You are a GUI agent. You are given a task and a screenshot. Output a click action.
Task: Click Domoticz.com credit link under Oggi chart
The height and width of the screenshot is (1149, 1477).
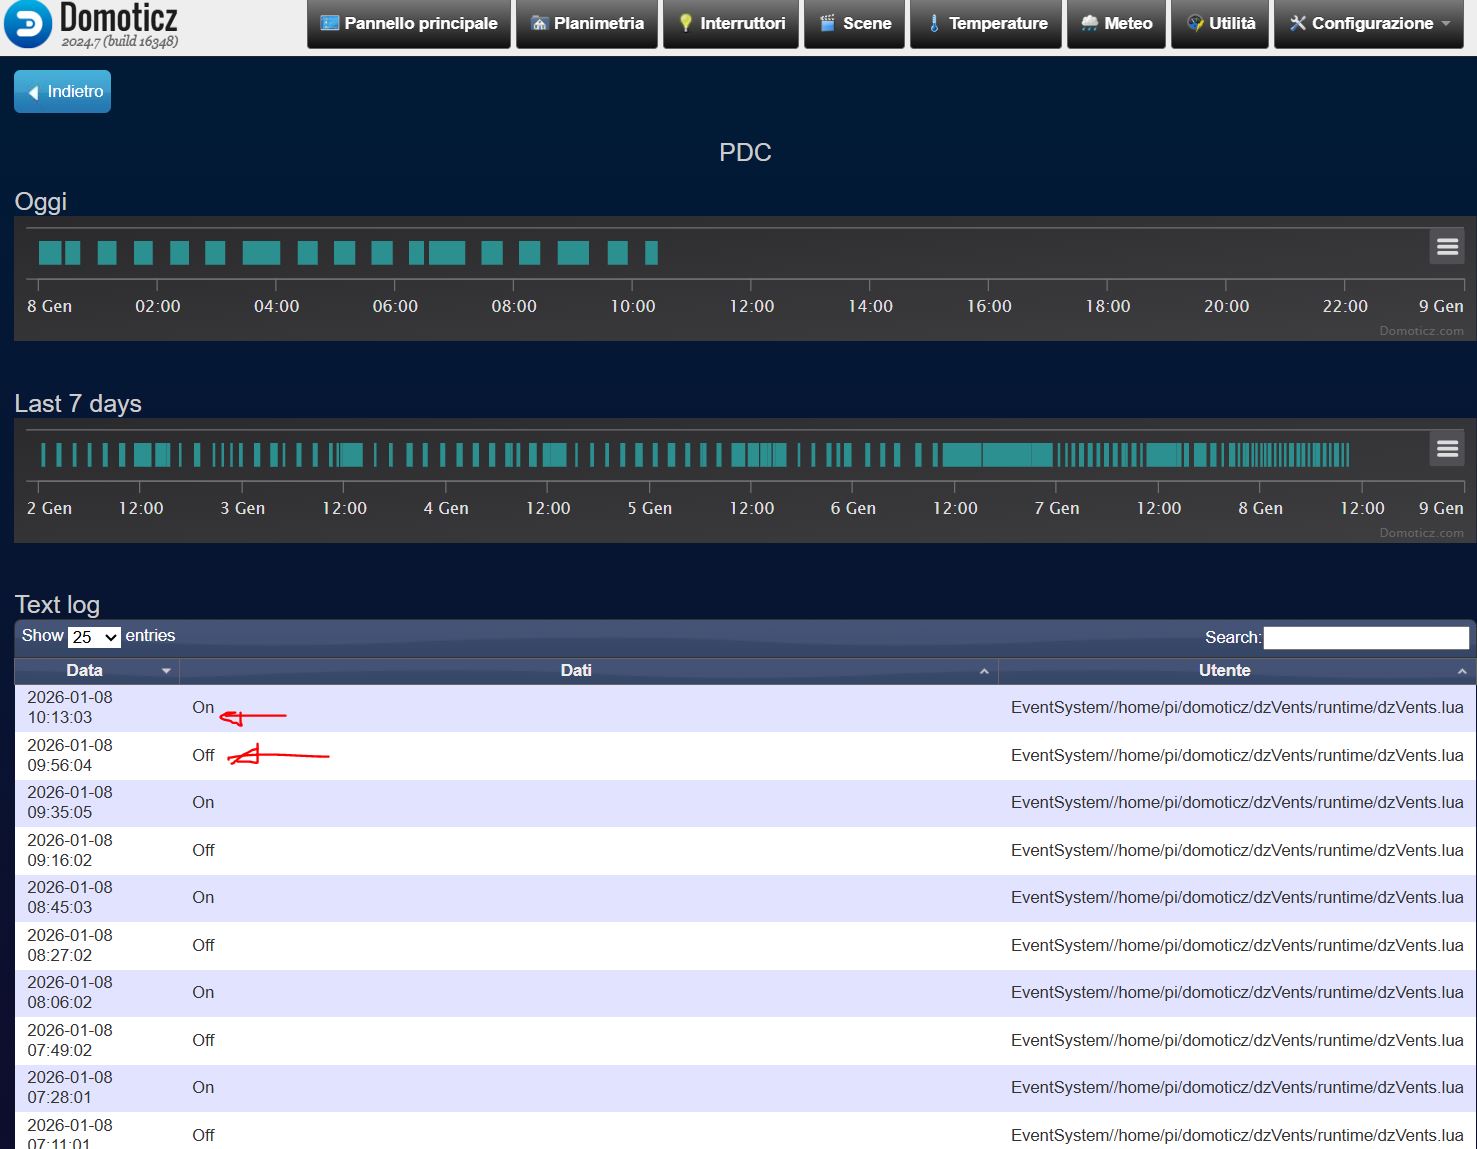tap(1420, 331)
